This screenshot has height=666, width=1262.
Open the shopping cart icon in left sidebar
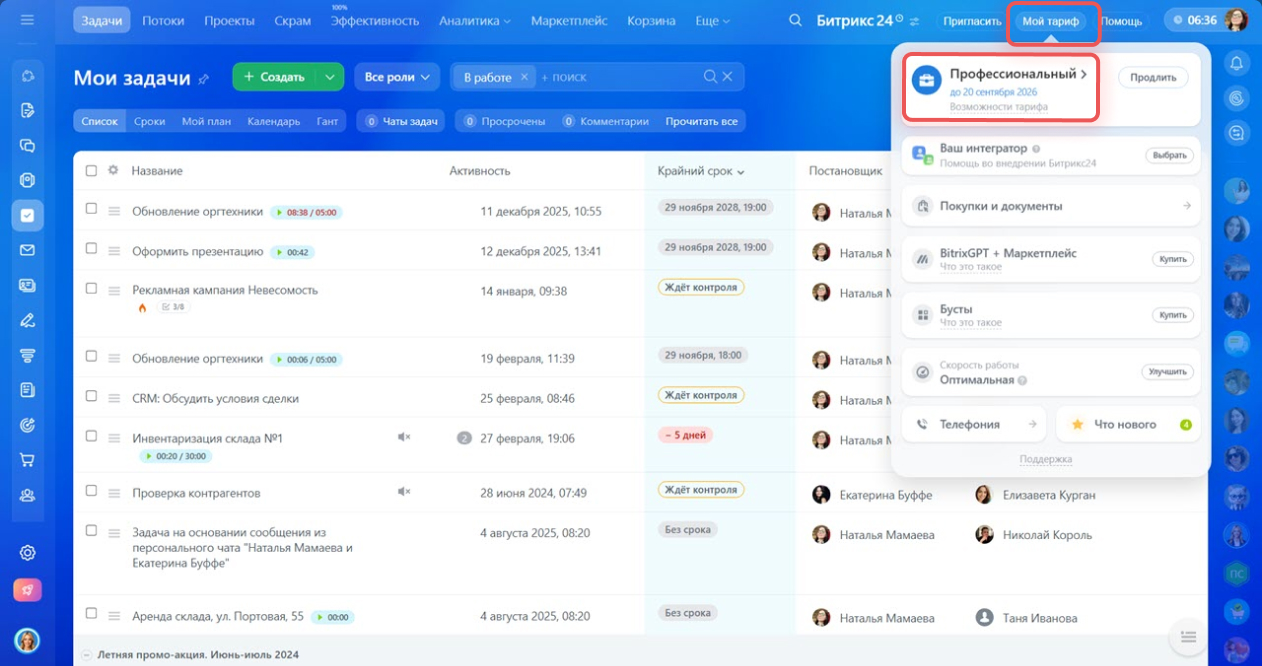[x=27, y=460]
